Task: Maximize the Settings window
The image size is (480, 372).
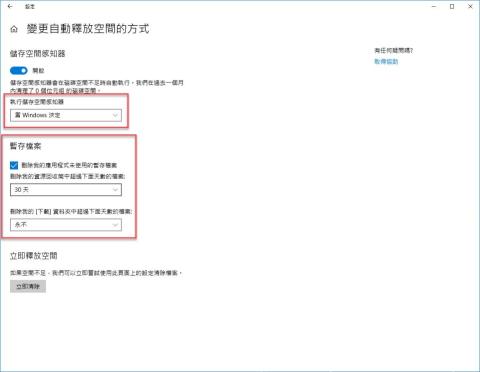Action: [x=452, y=6]
